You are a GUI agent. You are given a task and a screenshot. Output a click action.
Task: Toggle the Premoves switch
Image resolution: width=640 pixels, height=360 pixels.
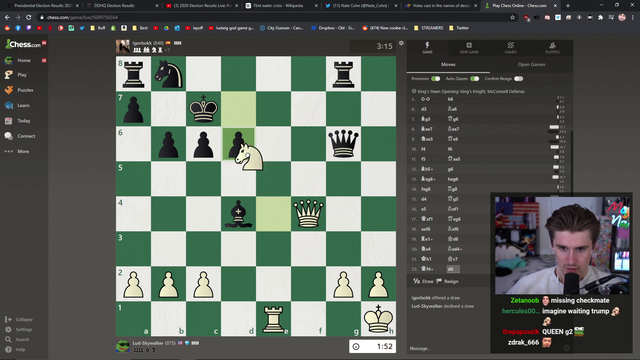coord(436,79)
